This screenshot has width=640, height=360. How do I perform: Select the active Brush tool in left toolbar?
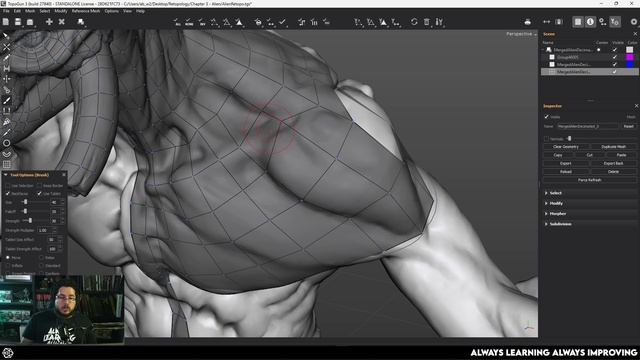tap(7, 100)
